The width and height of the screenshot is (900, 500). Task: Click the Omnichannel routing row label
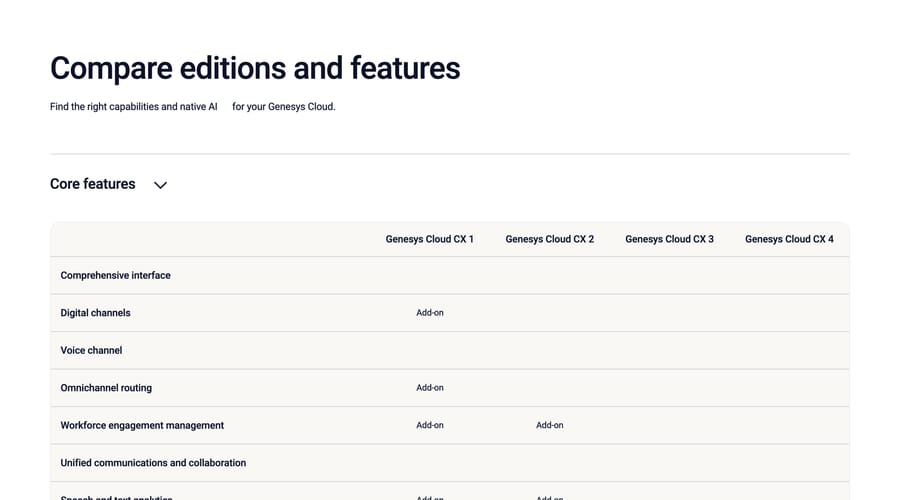pos(106,387)
